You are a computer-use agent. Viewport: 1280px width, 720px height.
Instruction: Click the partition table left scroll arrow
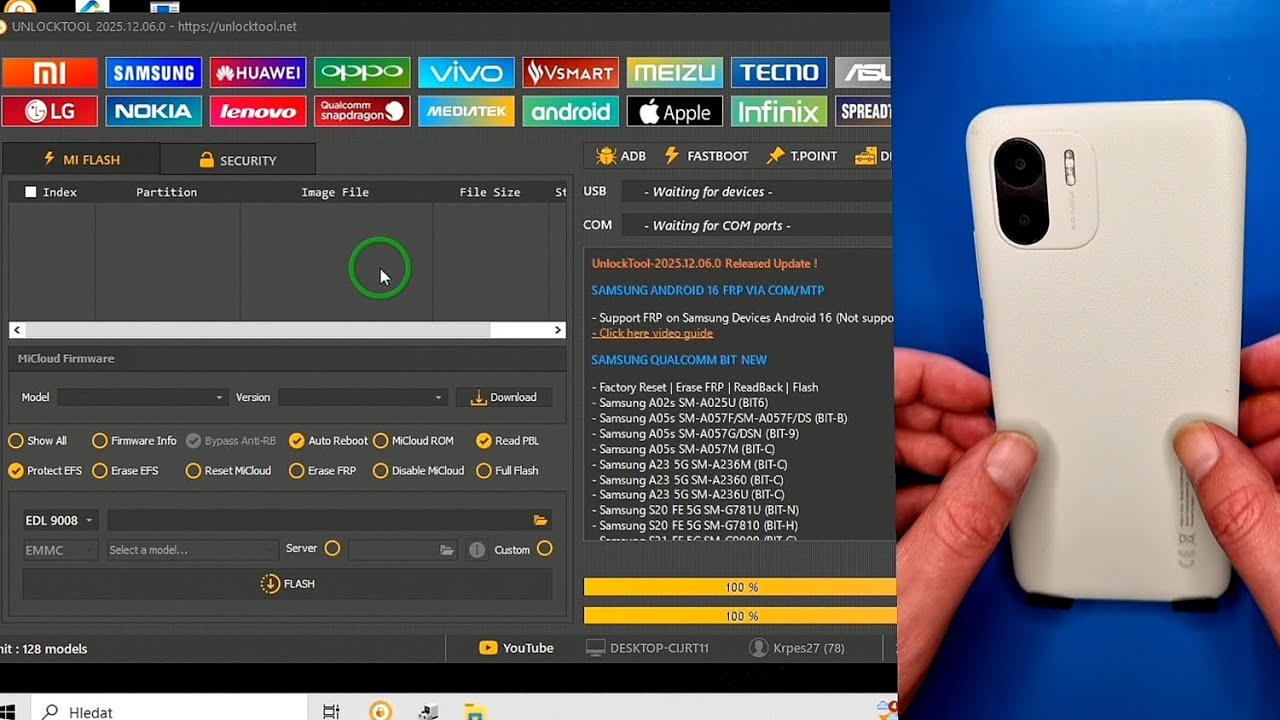tap(17, 330)
